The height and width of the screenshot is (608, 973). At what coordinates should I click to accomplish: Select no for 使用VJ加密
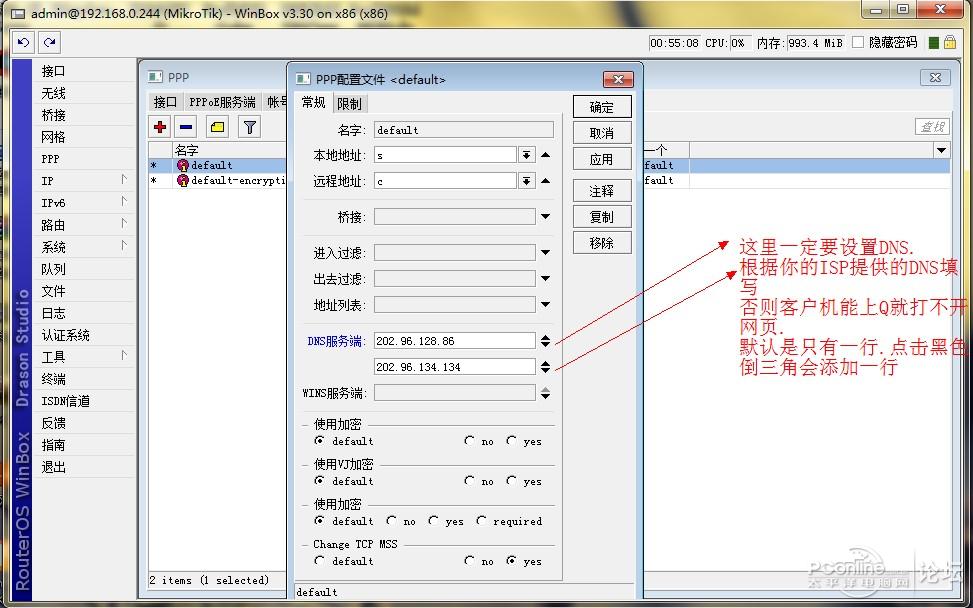(470, 480)
